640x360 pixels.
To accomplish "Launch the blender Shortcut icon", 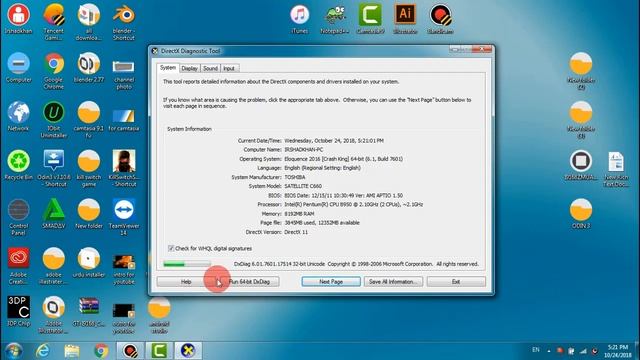I will 124,22.
